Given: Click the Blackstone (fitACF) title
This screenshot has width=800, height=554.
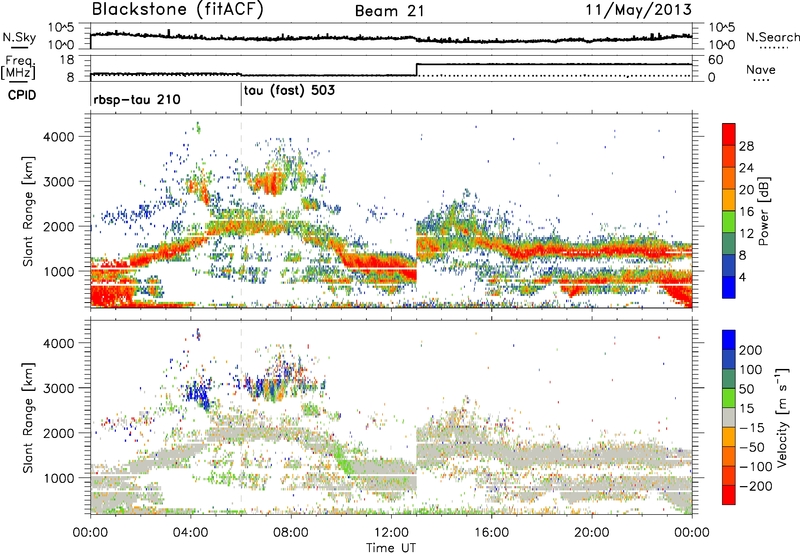Looking at the screenshot, I should [x=177, y=10].
